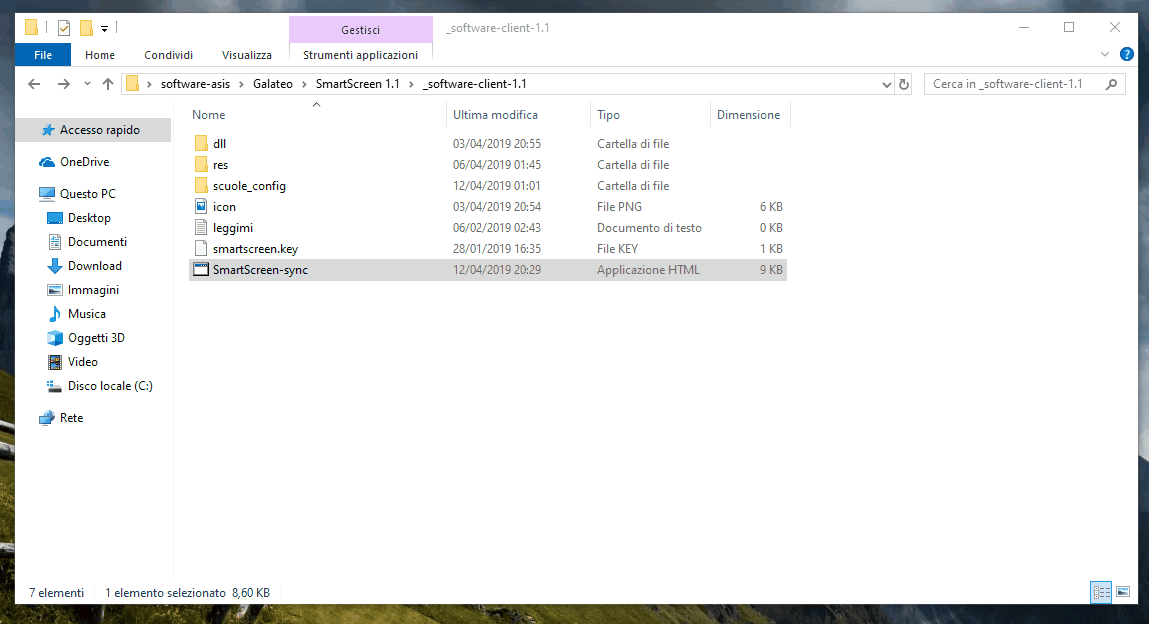Select the dll folder icon
The image size is (1149, 624).
[201, 144]
